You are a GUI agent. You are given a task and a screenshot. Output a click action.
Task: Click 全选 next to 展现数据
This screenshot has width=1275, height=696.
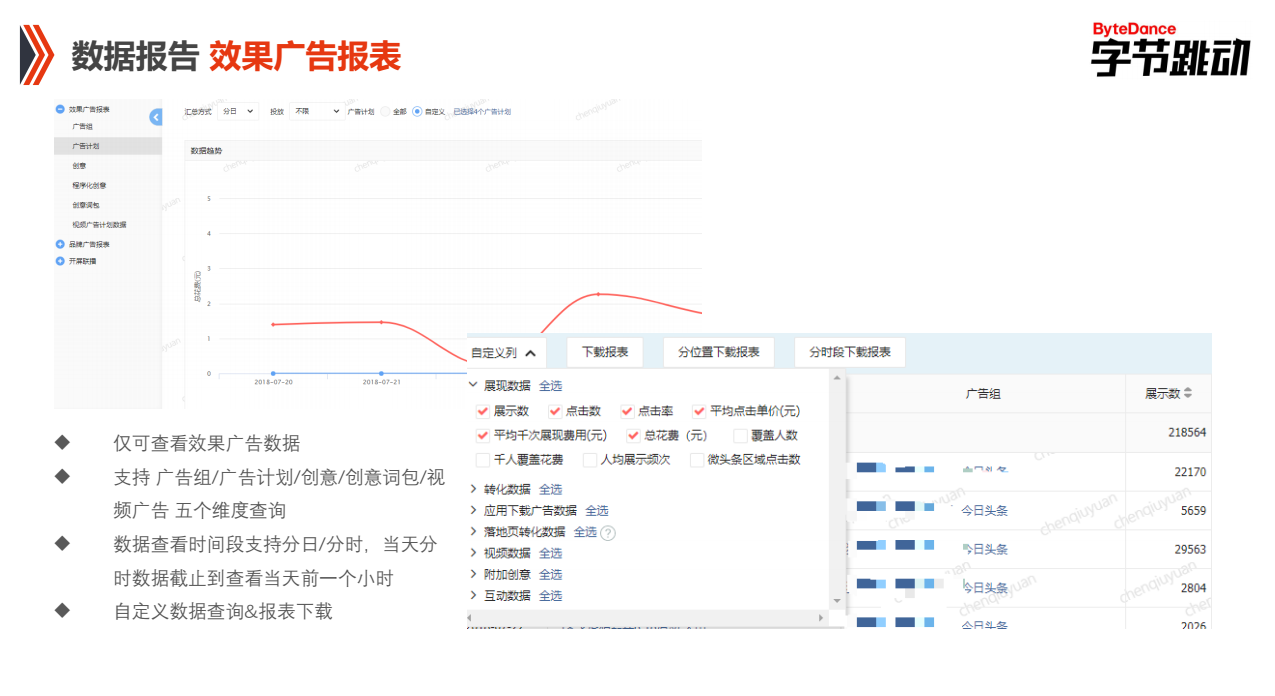553,386
